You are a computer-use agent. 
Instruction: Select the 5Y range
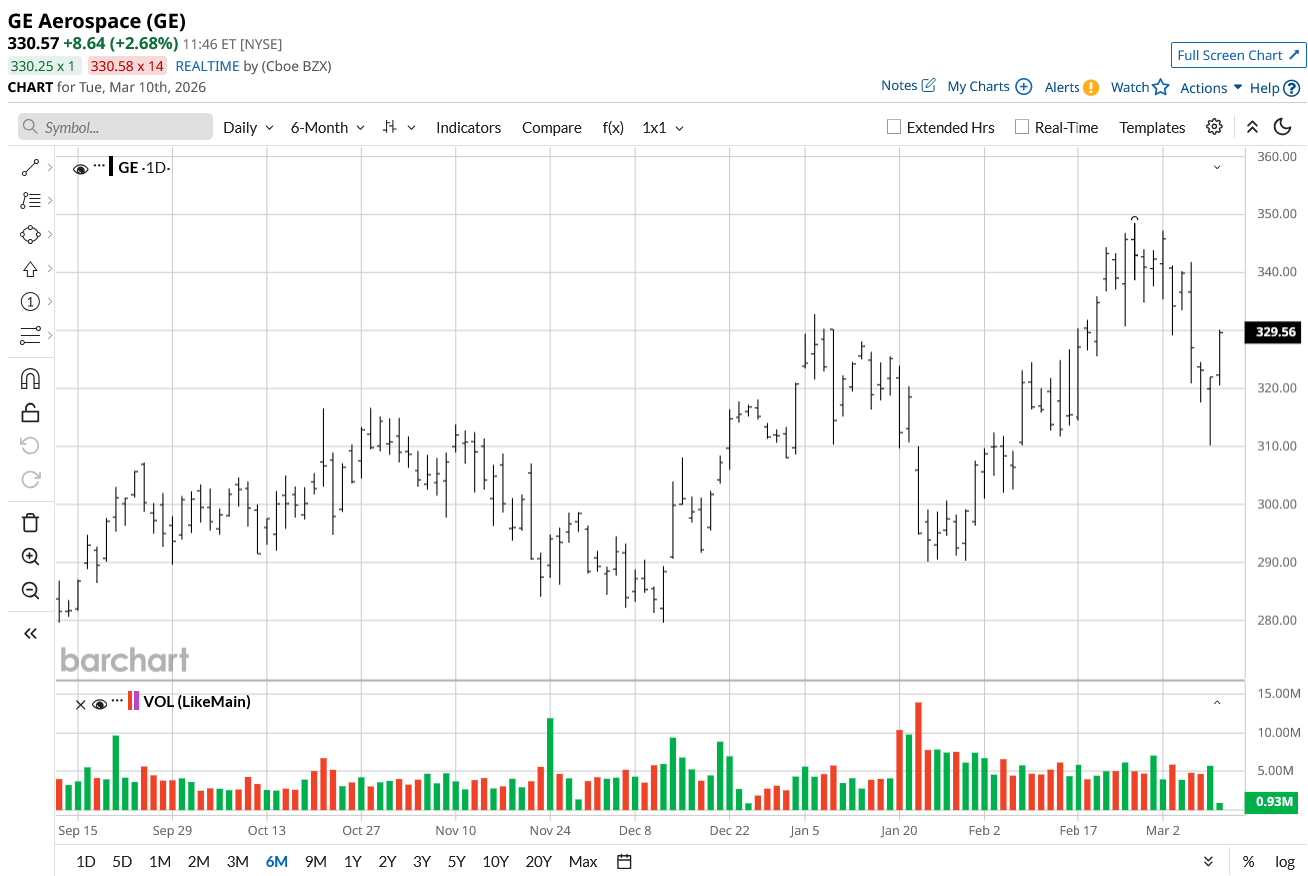pos(456,862)
